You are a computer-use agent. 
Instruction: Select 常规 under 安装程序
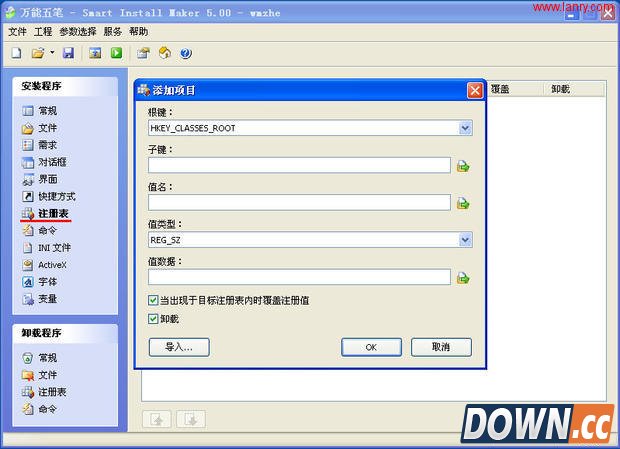point(40,111)
